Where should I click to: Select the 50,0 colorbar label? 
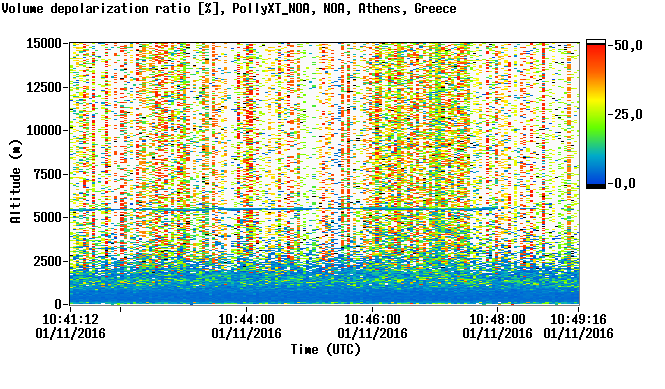click(628, 45)
